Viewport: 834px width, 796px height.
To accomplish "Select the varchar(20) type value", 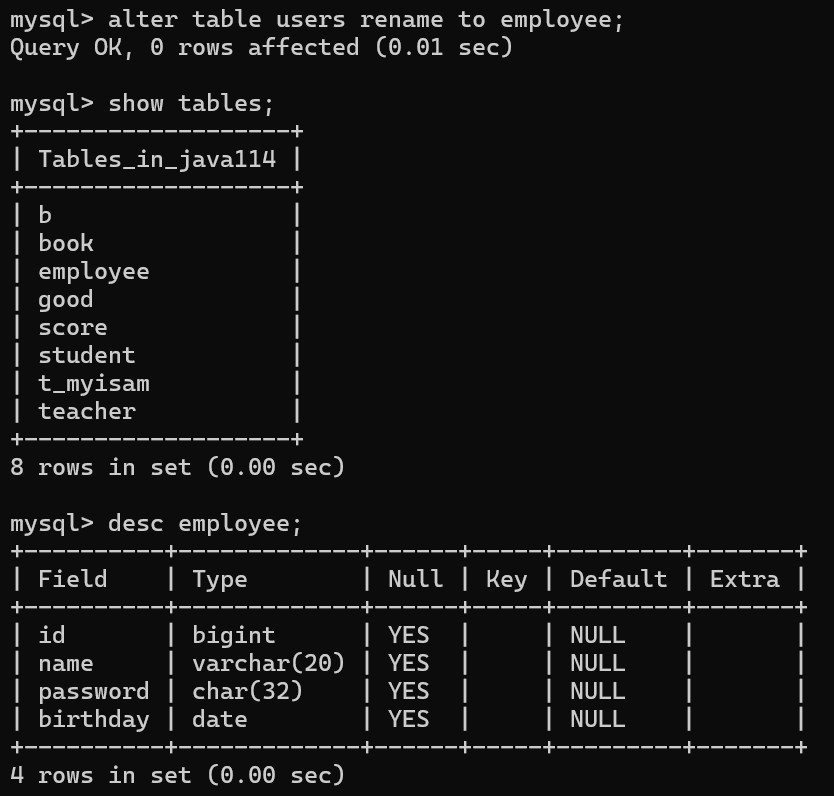I will (x=268, y=664).
